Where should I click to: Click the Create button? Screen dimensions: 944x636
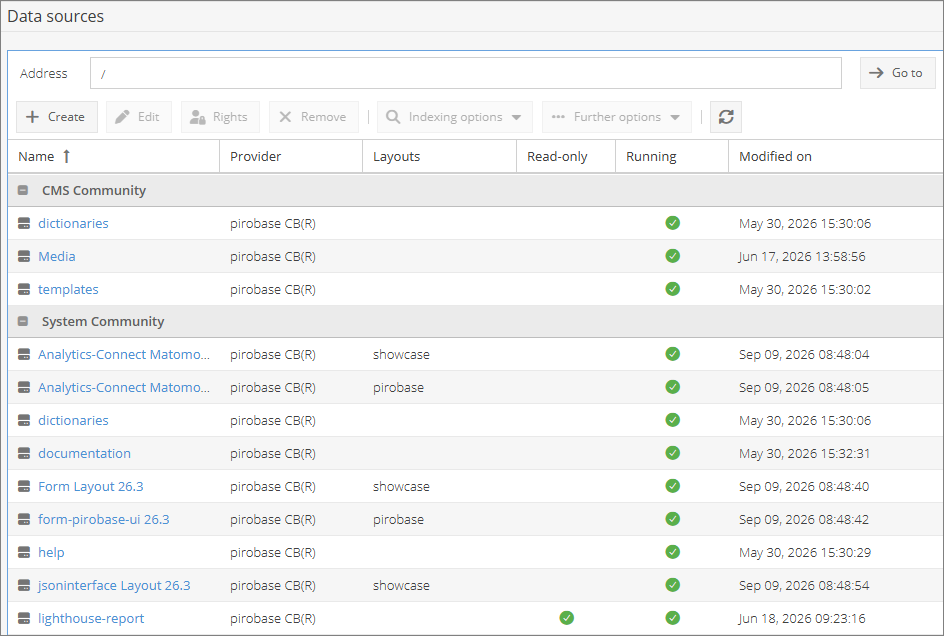tap(57, 117)
